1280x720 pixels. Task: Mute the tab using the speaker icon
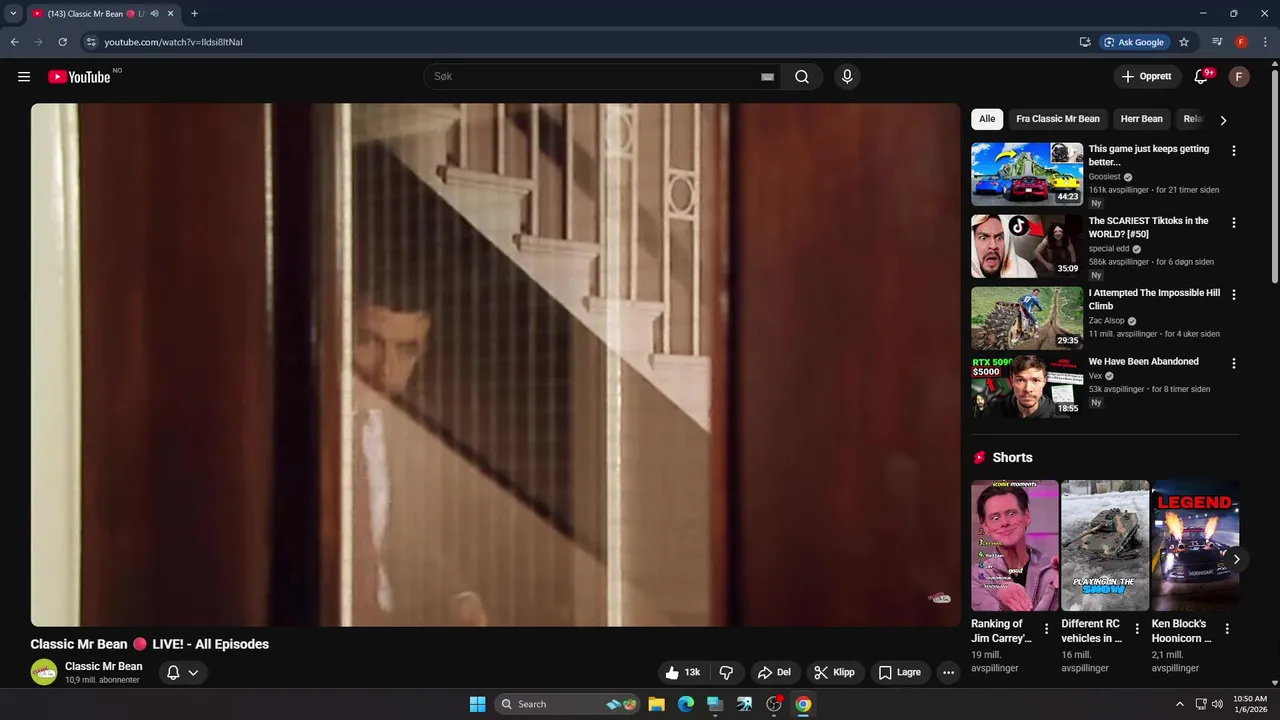click(155, 14)
